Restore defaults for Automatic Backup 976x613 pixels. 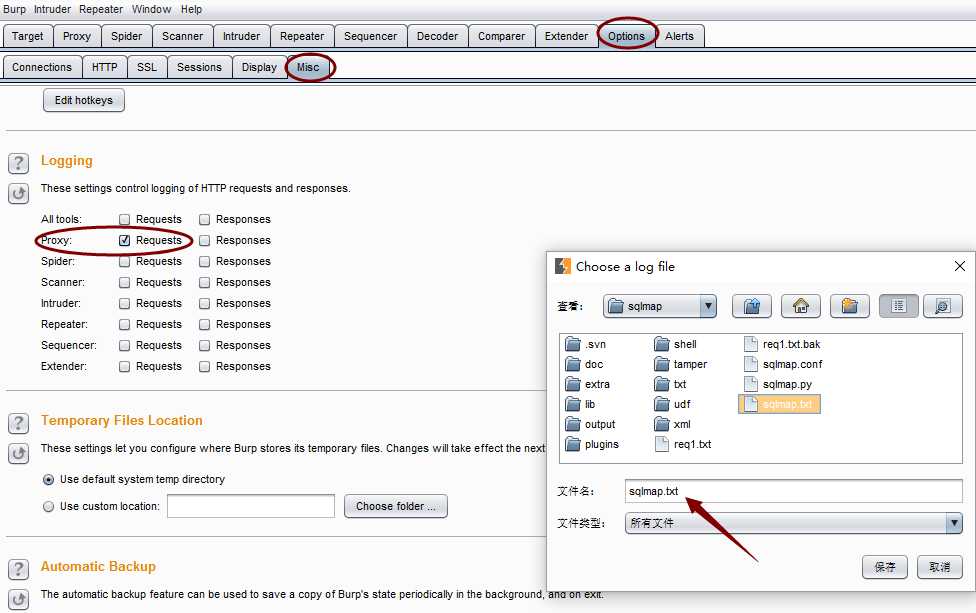19,599
